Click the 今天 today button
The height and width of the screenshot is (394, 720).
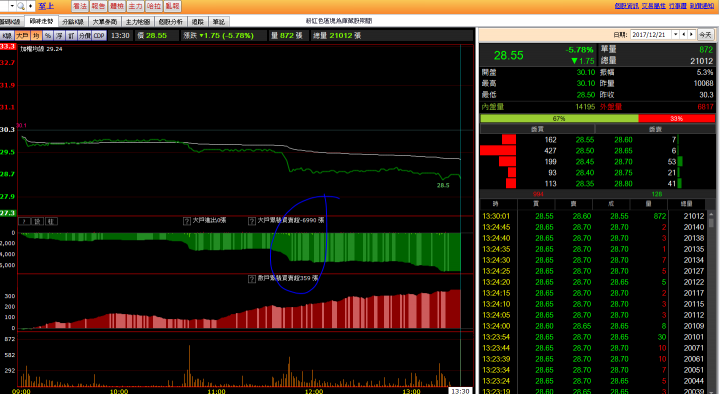click(x=705, y=34)
